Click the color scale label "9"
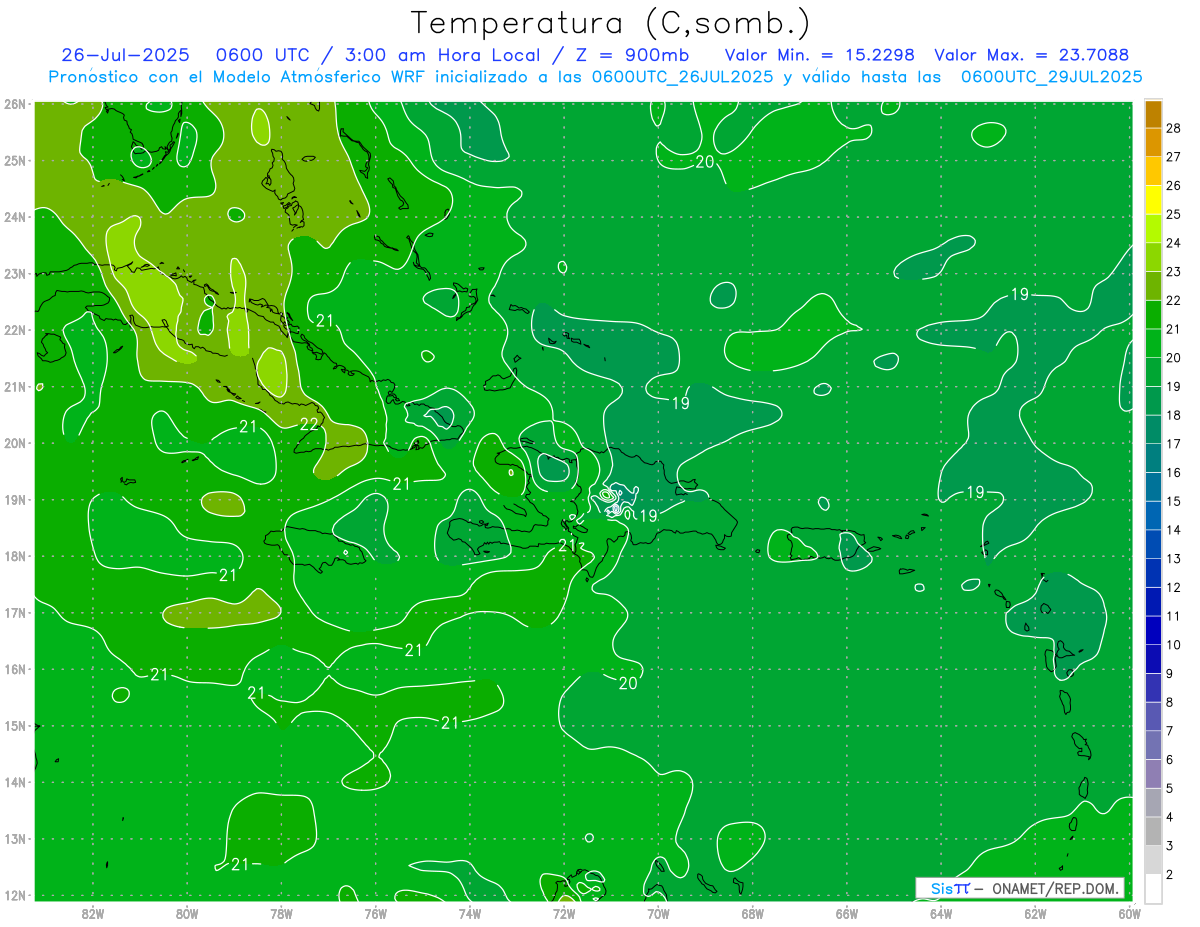Viewport: 1200px width, 927px height. 1170,673
